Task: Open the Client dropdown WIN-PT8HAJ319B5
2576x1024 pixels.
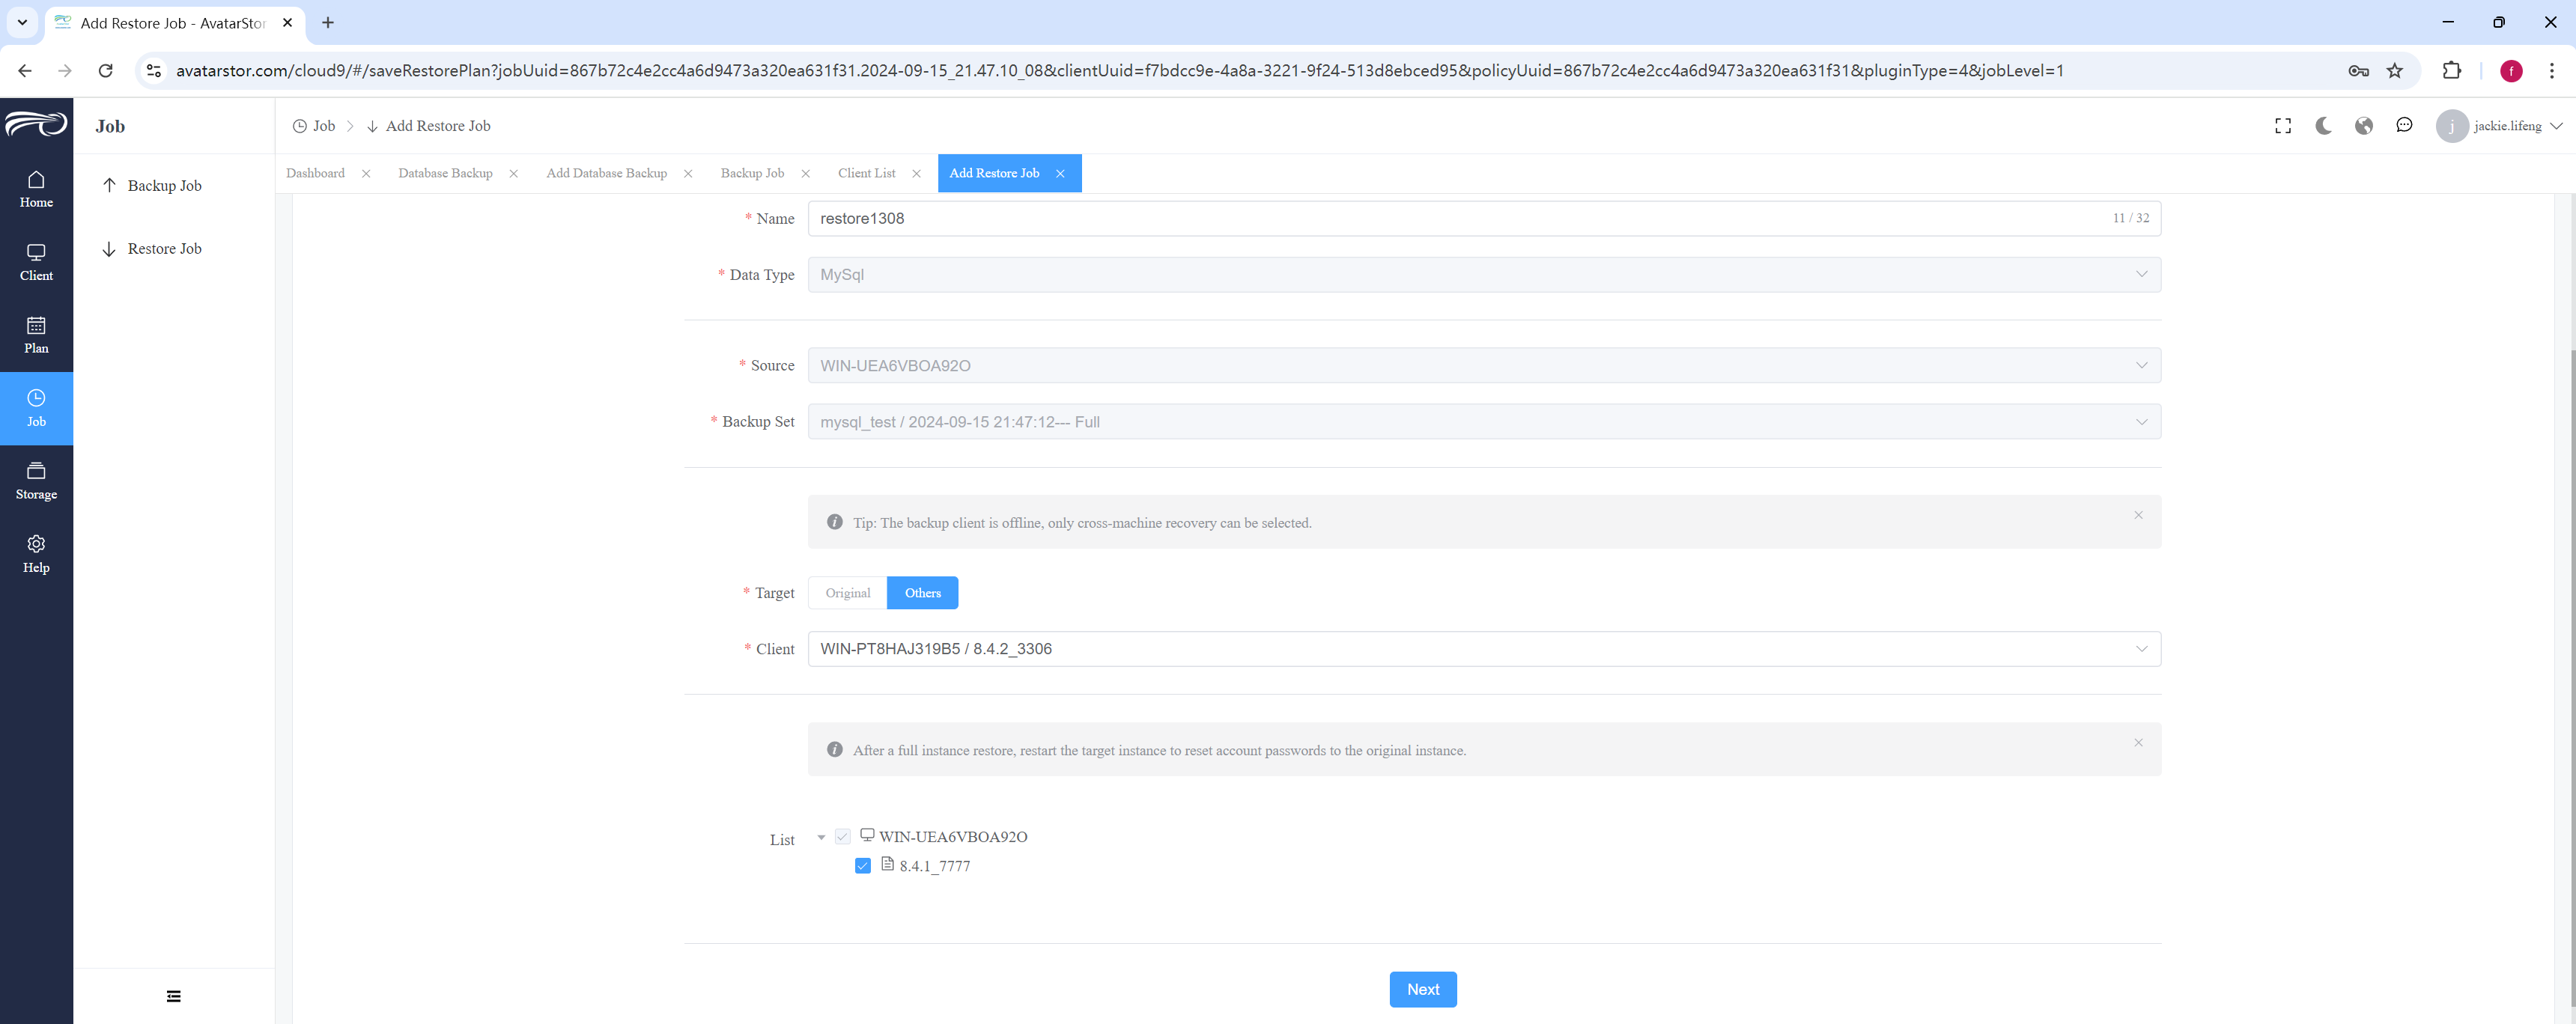Action: tap(1484, 649)
